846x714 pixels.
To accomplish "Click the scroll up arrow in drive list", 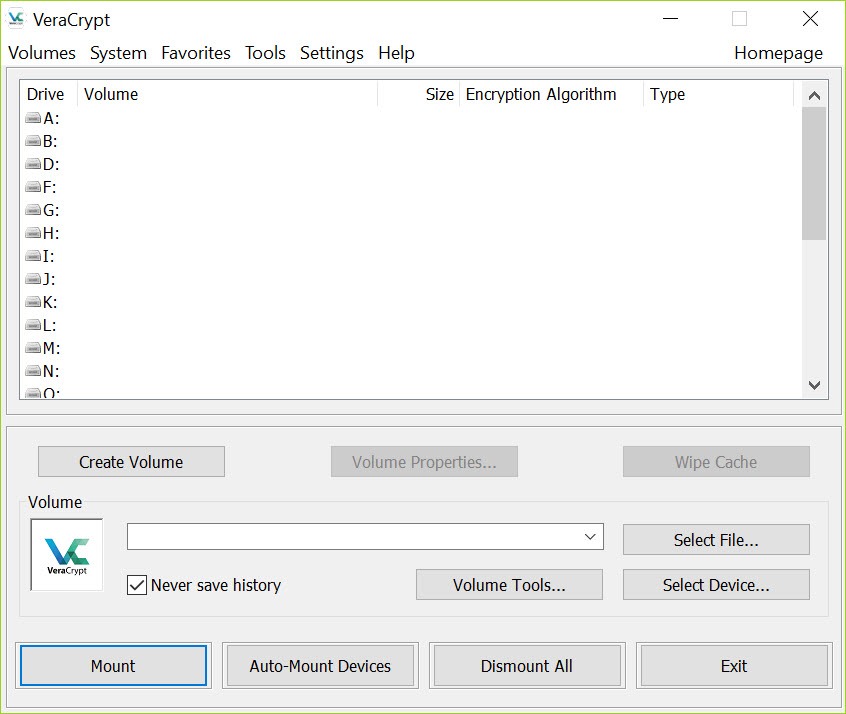I will tap(814, 96).
